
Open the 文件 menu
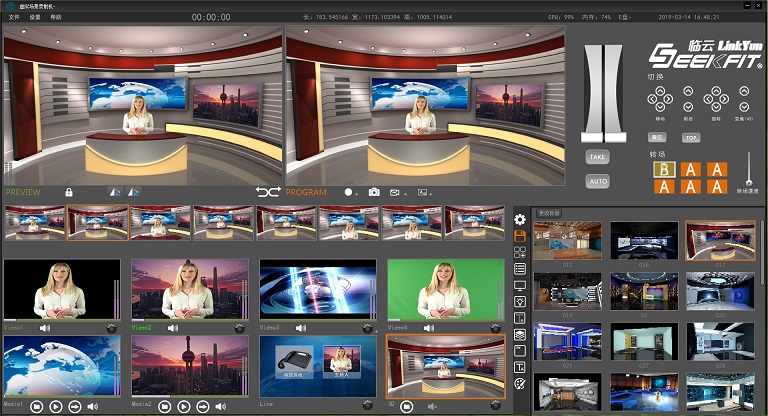[x=14, y=18]
